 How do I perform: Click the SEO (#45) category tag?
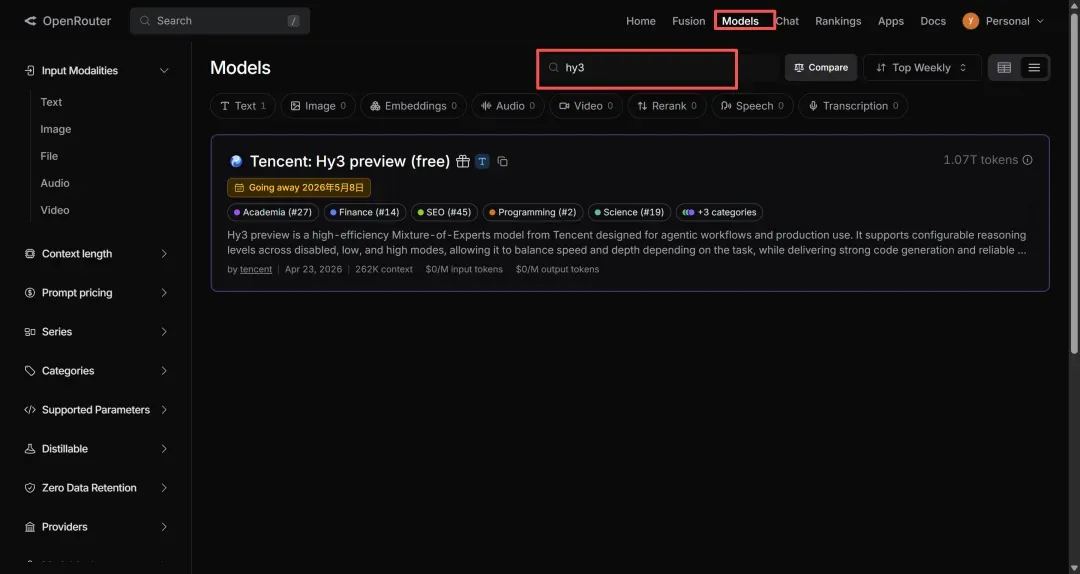pyautogui.click(x=444, y=212)
